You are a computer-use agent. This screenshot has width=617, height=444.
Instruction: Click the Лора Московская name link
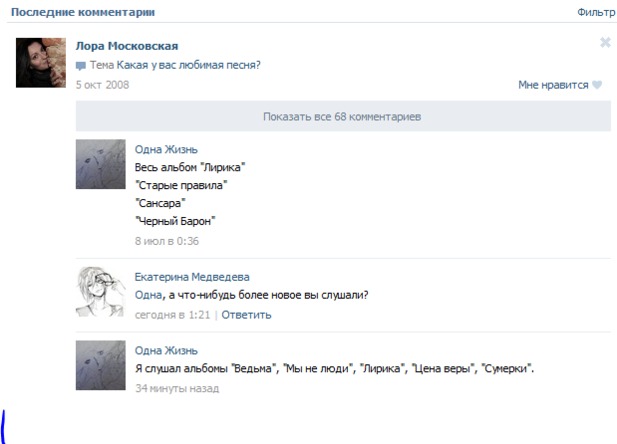click(x=127, y=46)
